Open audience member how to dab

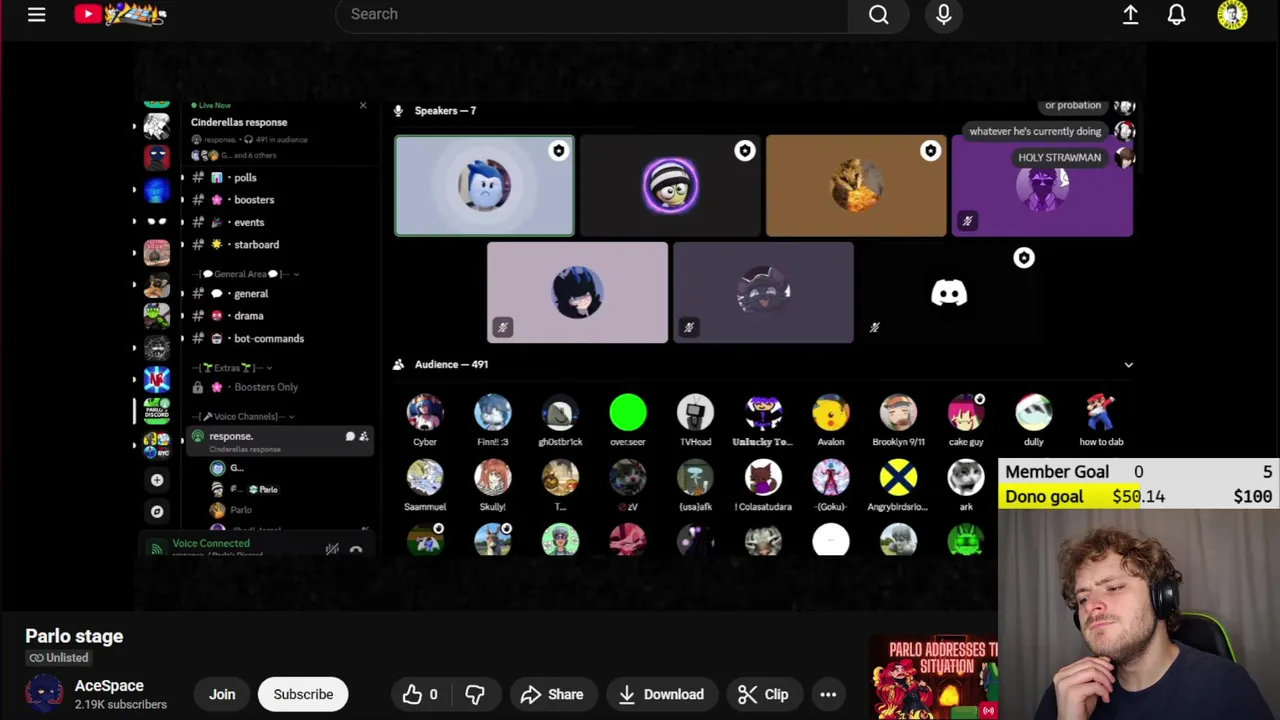pyautogui.click(x=1101, y=420)
